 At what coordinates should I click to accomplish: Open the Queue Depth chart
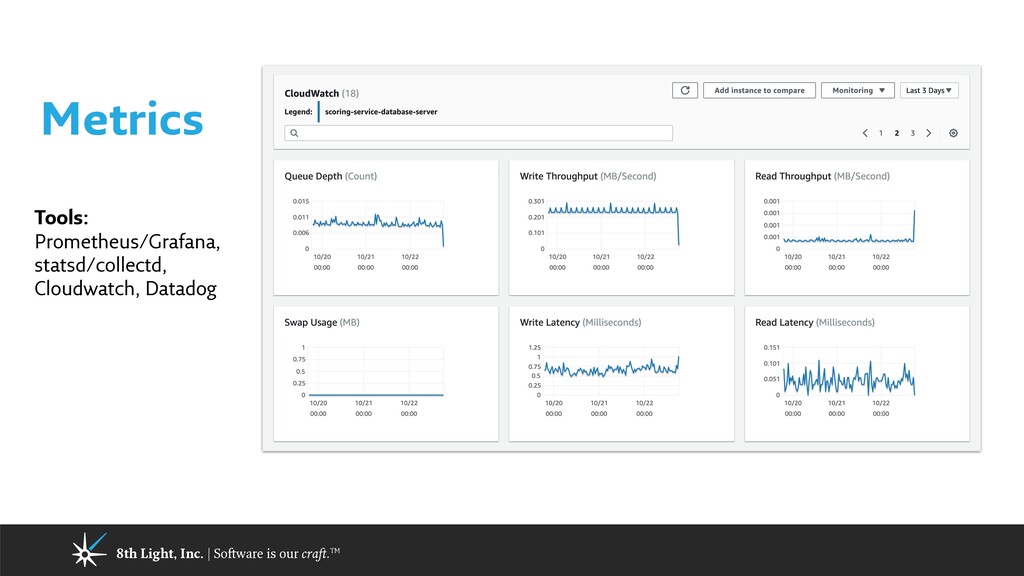pos(386,227)
